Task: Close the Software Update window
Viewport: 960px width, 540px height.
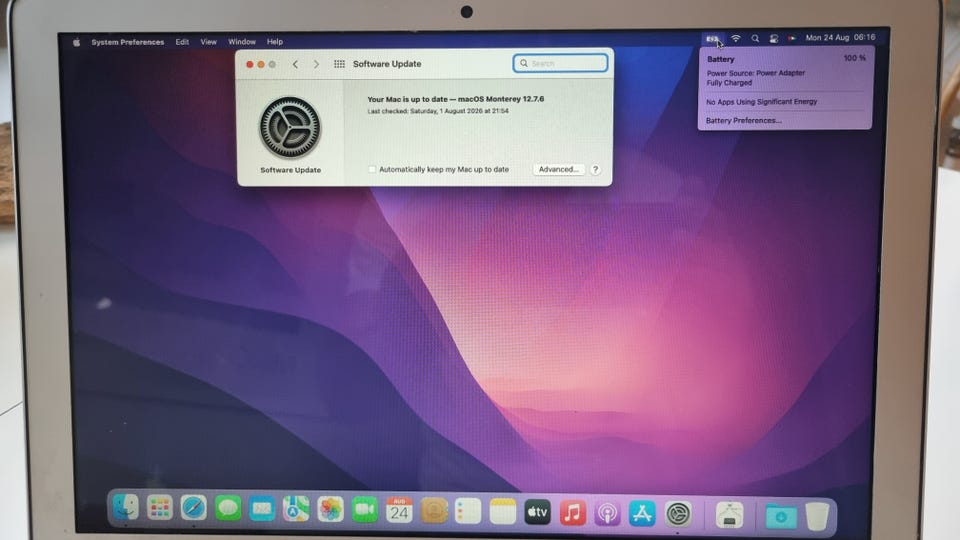Action: (249, 64)
